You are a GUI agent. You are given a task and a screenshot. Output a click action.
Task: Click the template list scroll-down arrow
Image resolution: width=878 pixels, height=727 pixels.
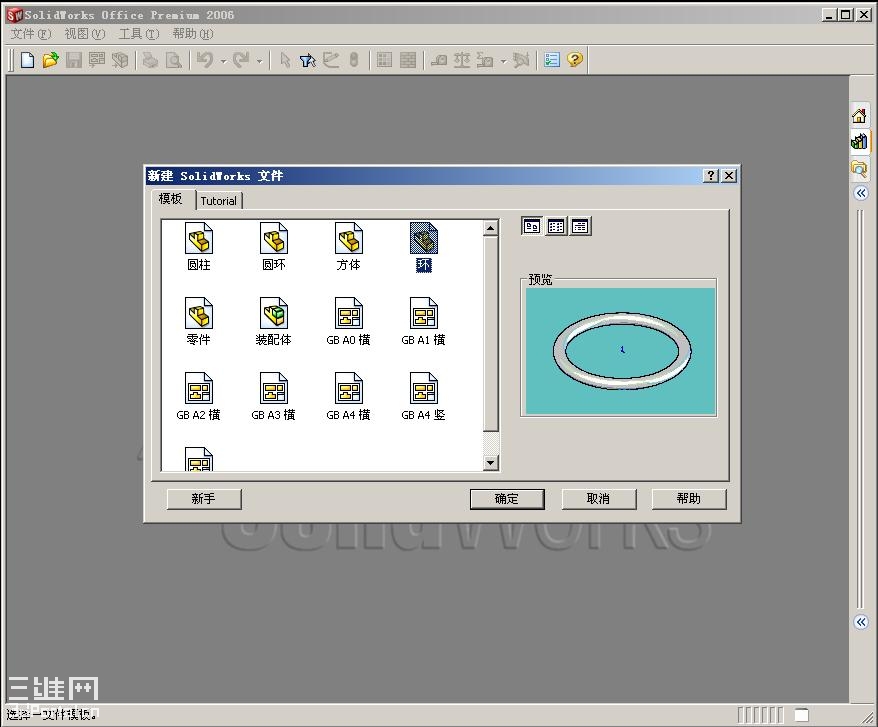point(491,463)
